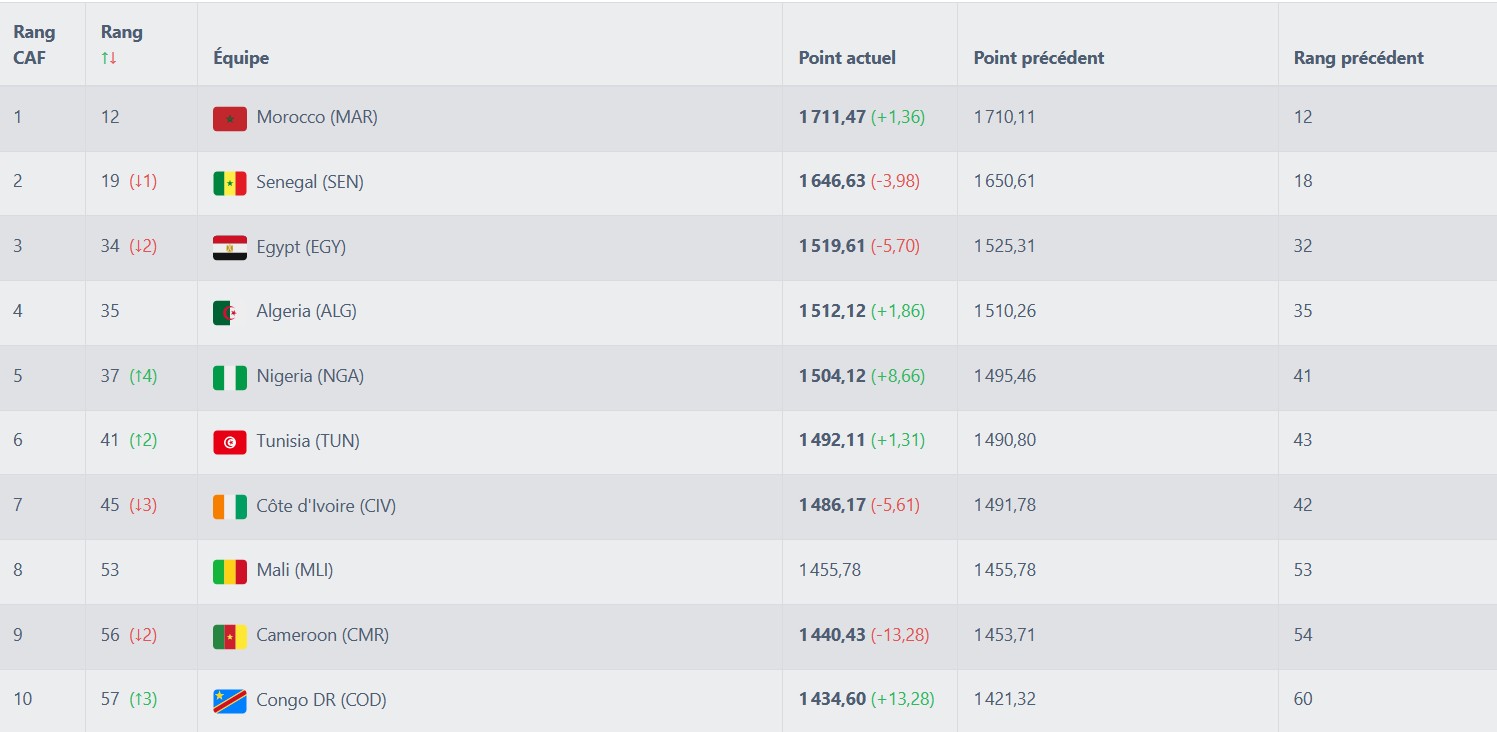Click the Côte d'Ivoire flag icon

pos(229,506)
